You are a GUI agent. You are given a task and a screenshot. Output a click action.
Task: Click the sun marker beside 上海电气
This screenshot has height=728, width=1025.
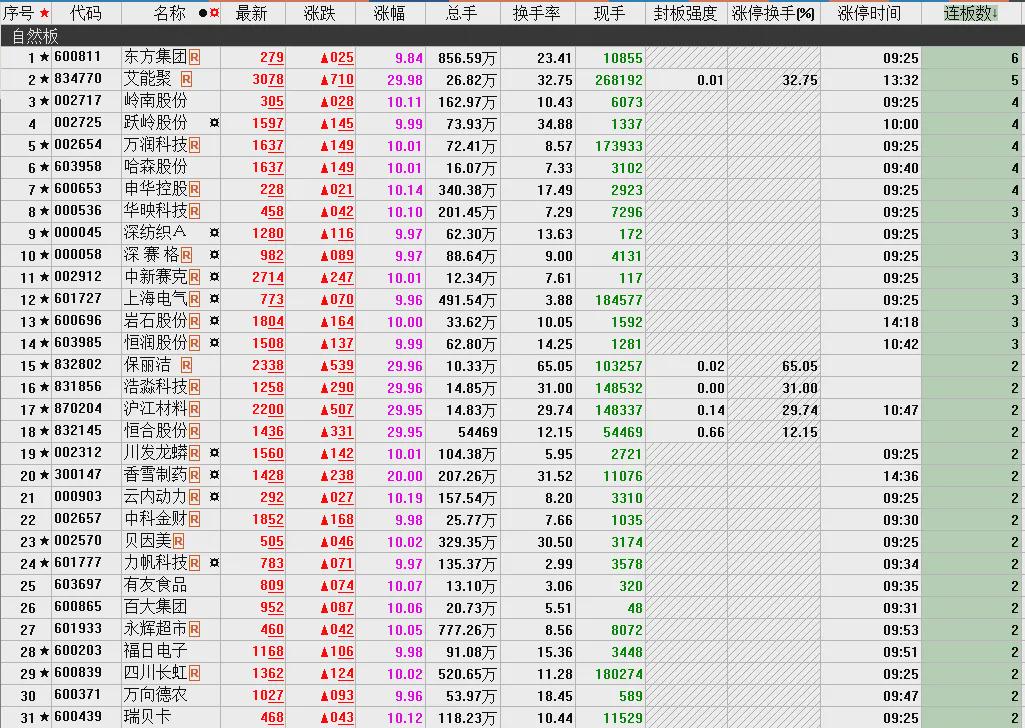click(x=214, y=299)
